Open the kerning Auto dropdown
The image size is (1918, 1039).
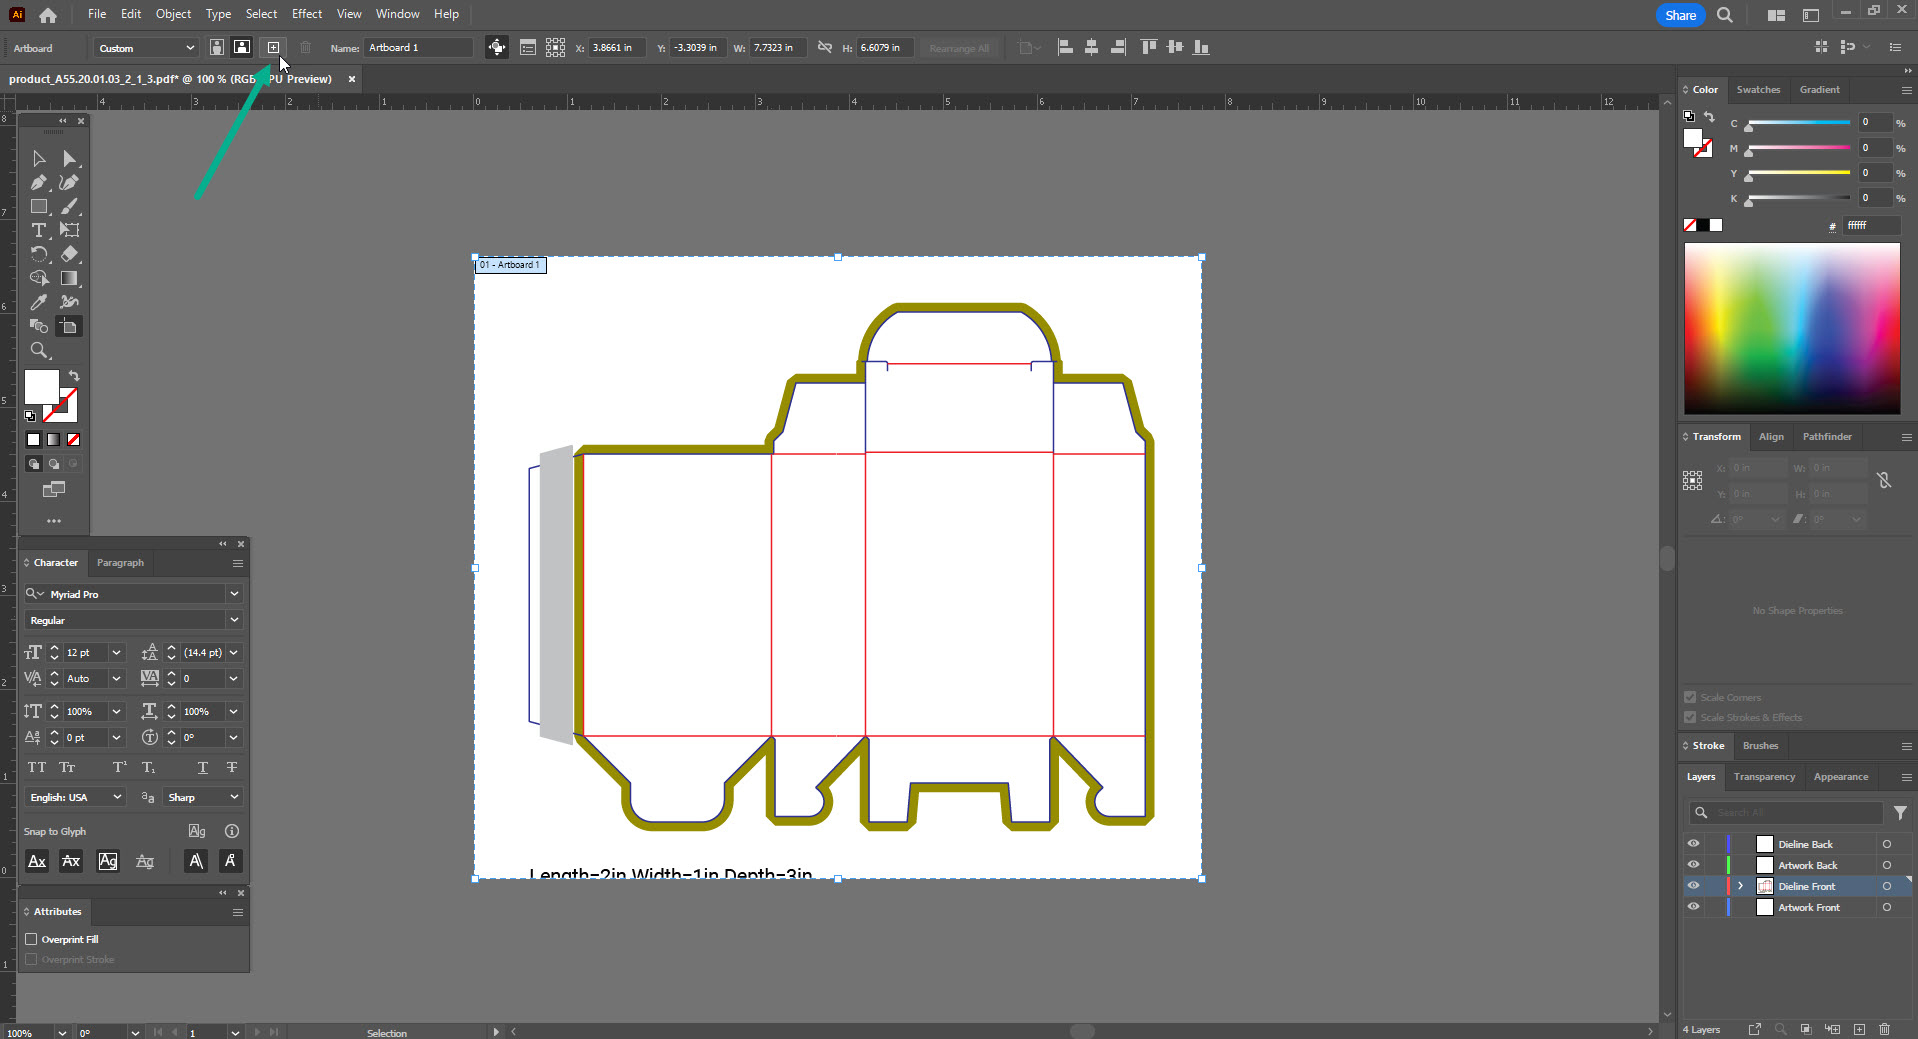point(116,679)
